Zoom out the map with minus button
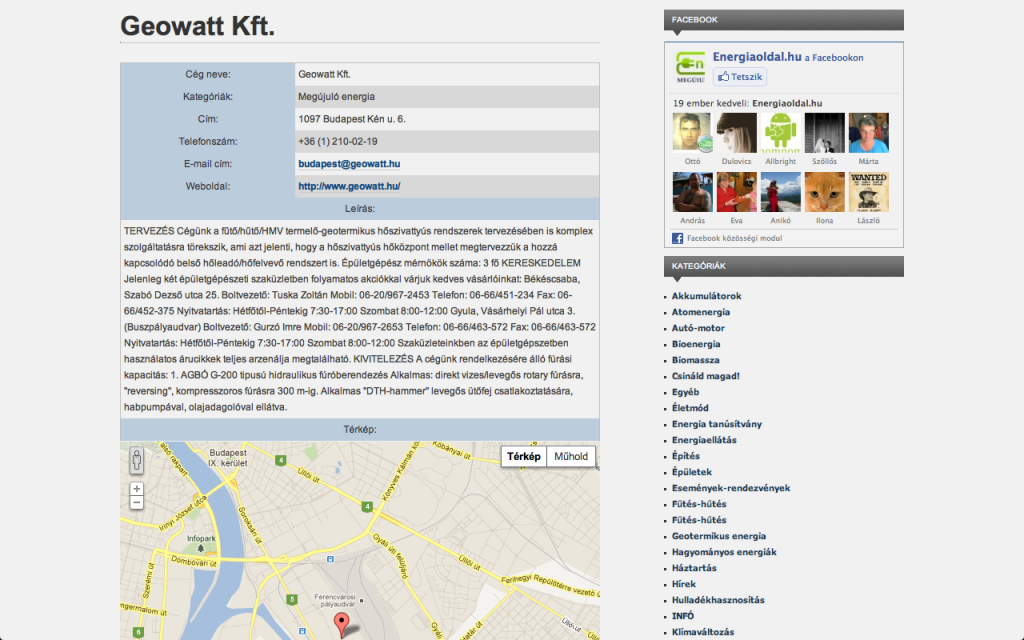The width and height of the screenshot is (1024, 640). 137,503
